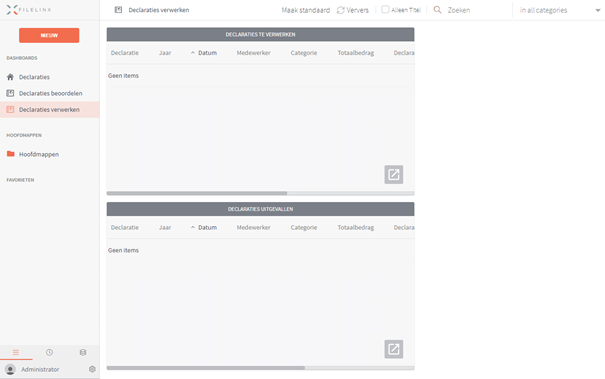Open the Declaraties dashboard home icon
Viewport: 605px width, 379px height.
[x=10, y=77]
